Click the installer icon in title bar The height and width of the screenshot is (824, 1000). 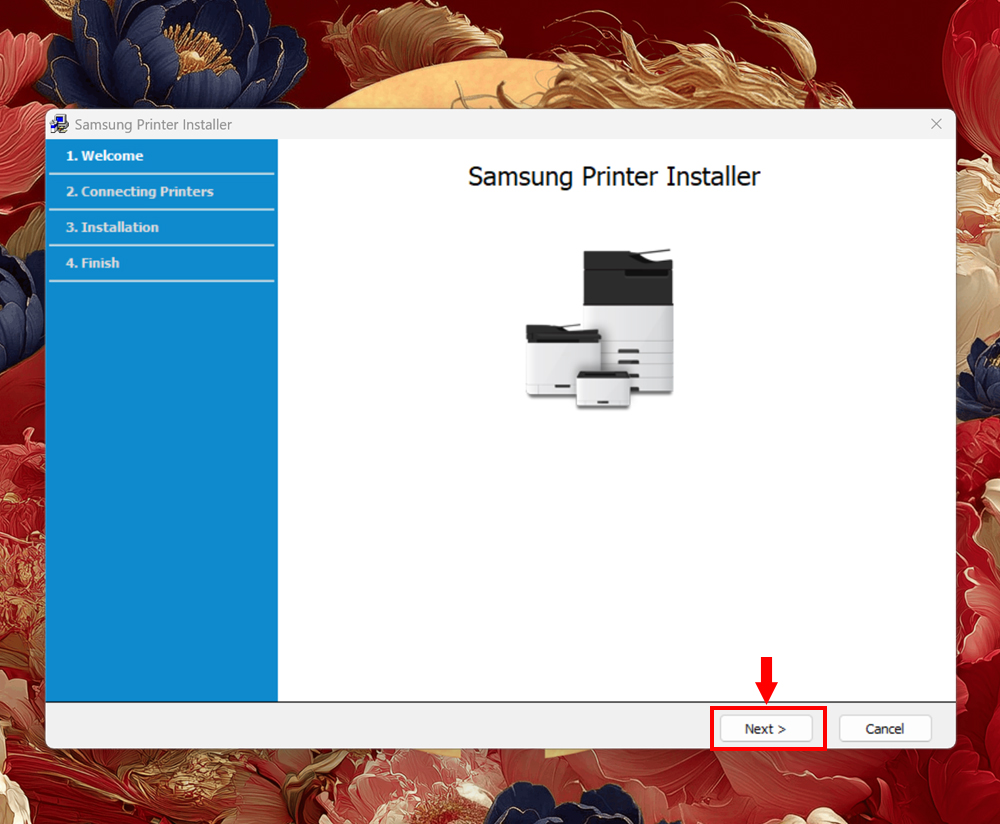59,124
